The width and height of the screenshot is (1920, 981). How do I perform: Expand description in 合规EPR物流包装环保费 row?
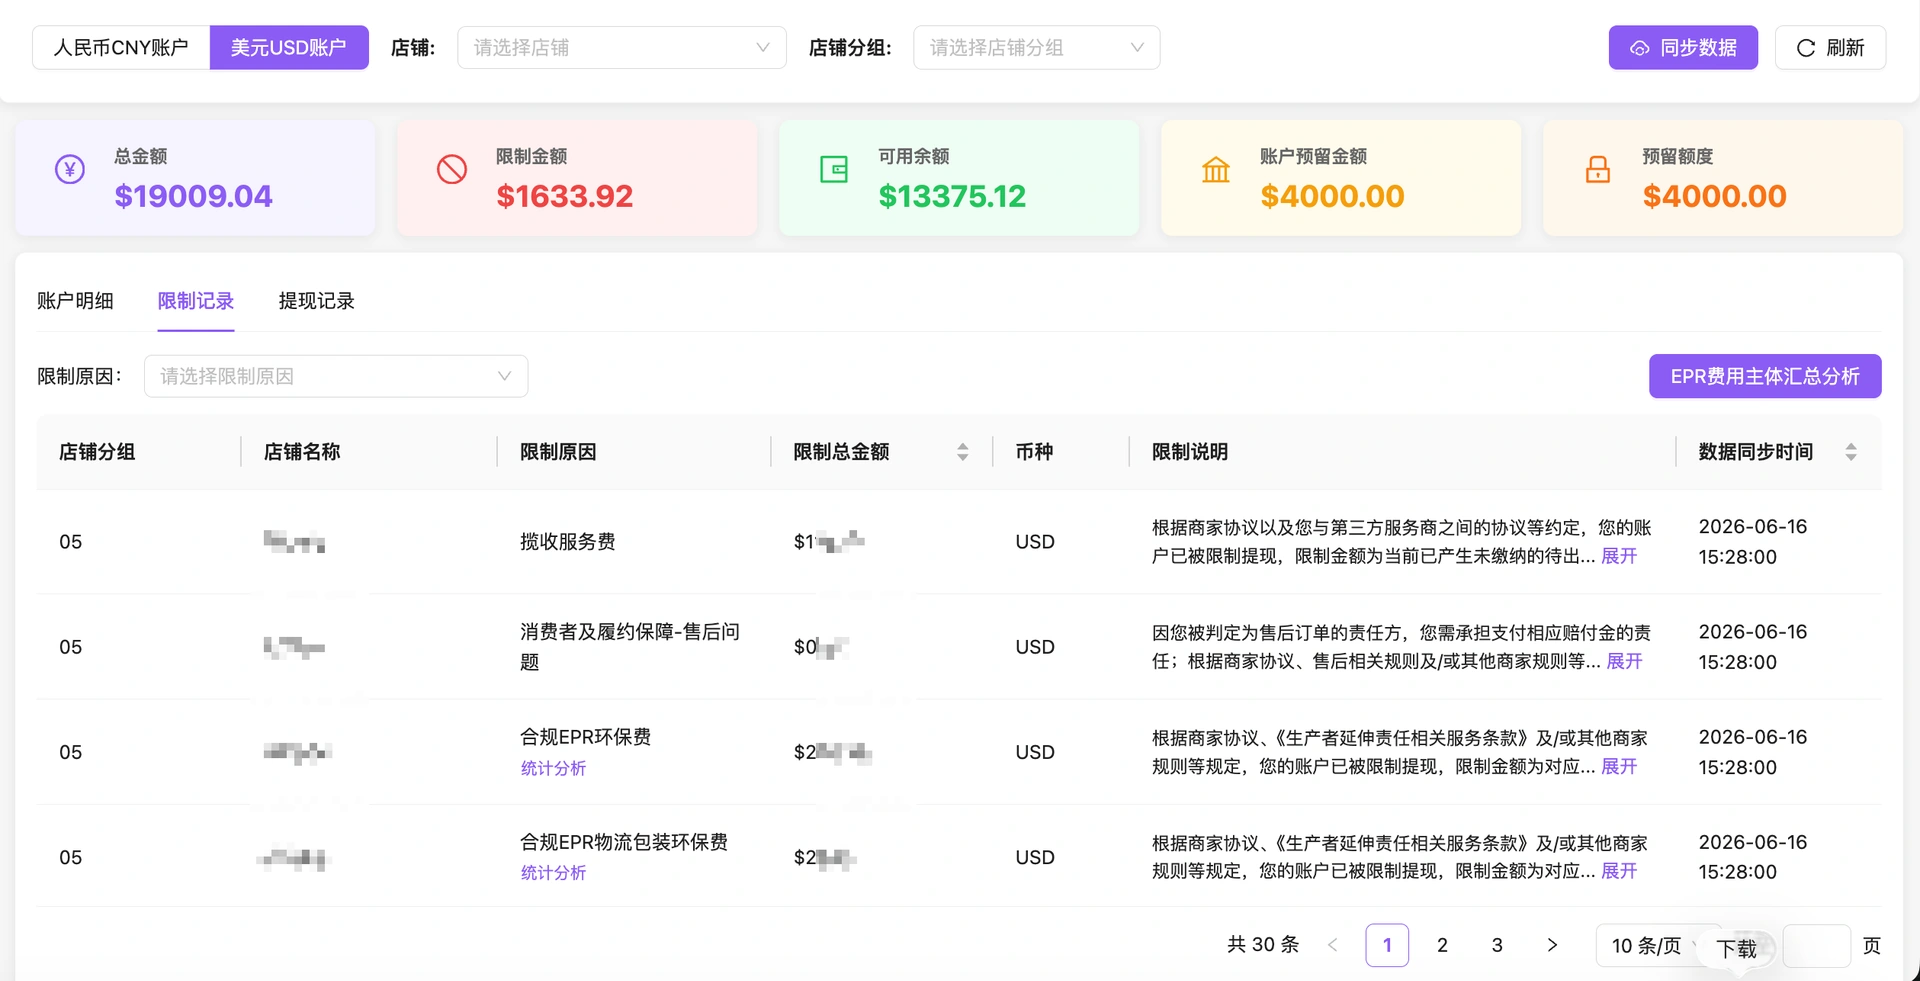pyautogui.click(x=1619, y=871)
